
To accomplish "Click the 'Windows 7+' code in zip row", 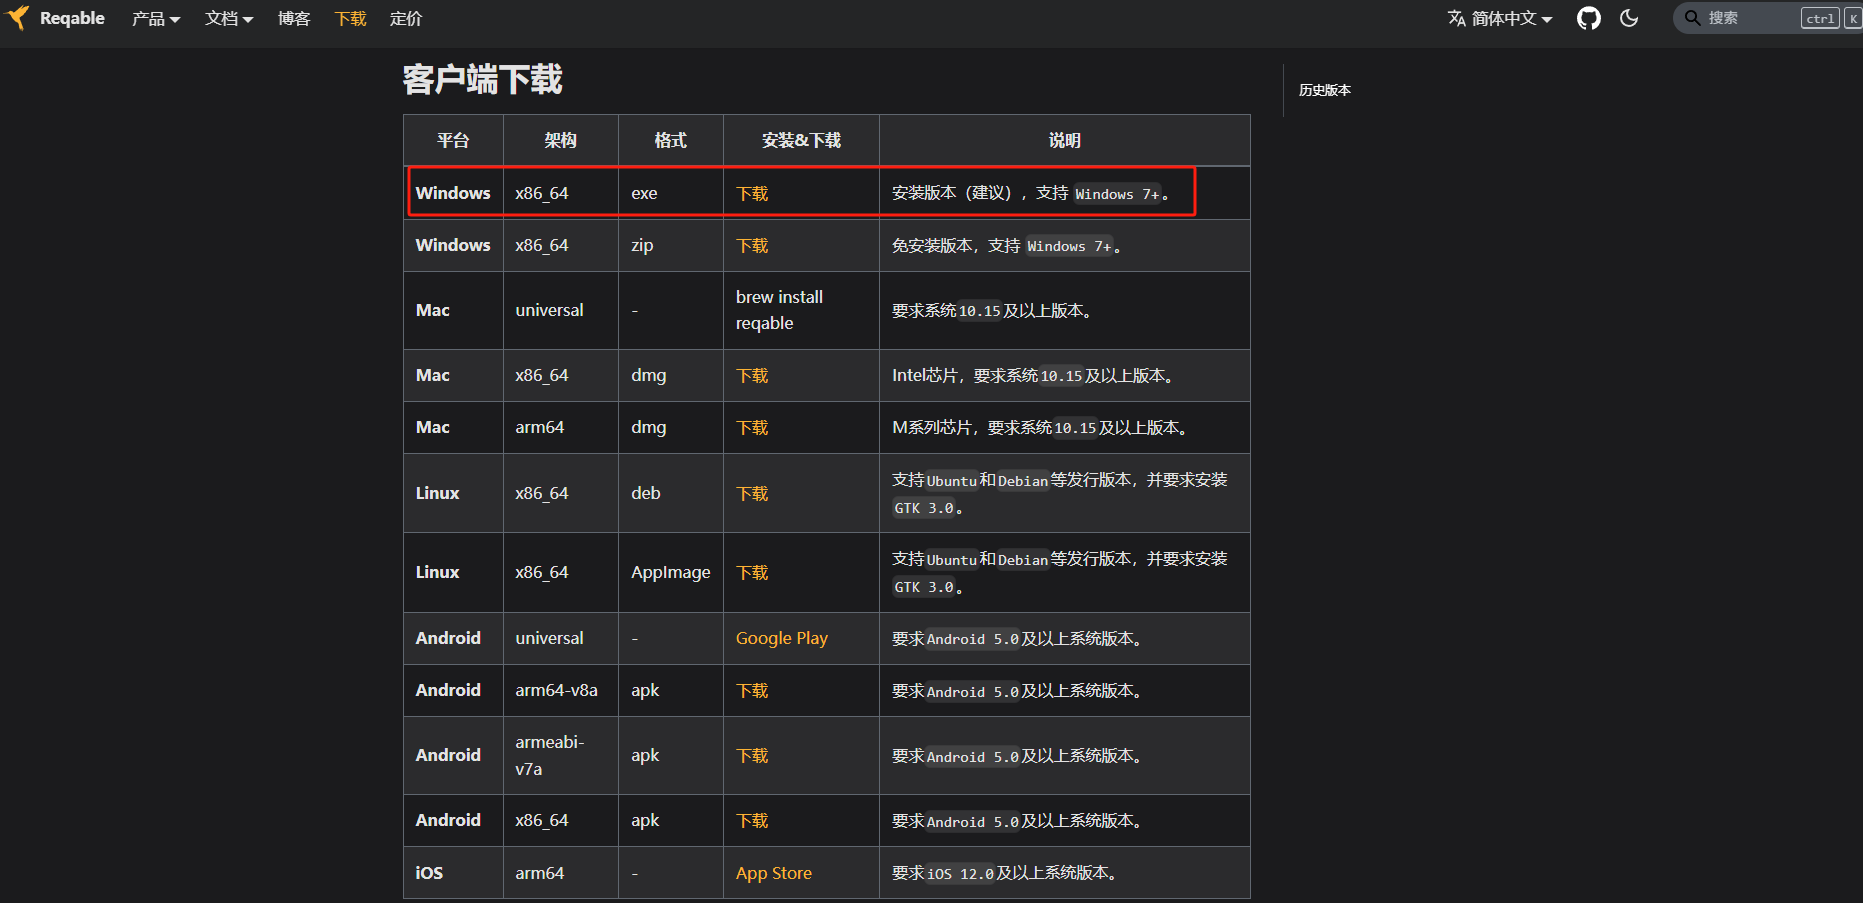I will pyautogui.click(x=1069, y=246).
